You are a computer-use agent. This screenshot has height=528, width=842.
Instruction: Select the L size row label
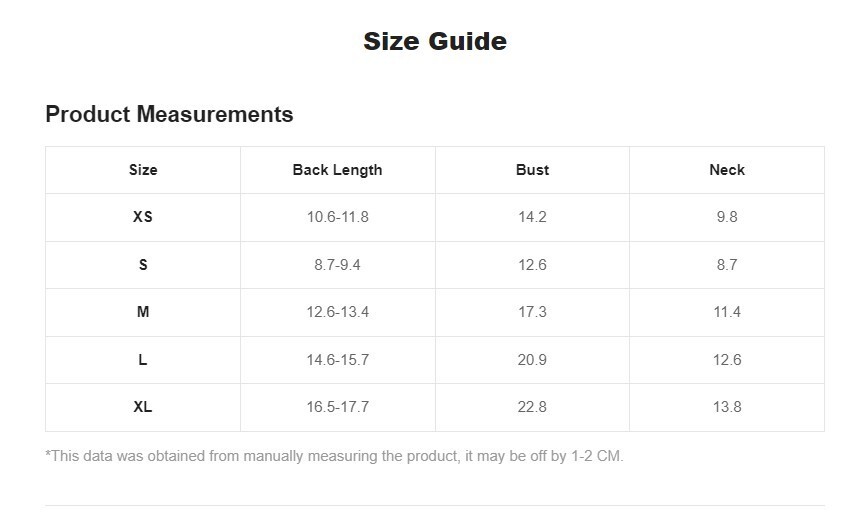(x=143, y=360)
